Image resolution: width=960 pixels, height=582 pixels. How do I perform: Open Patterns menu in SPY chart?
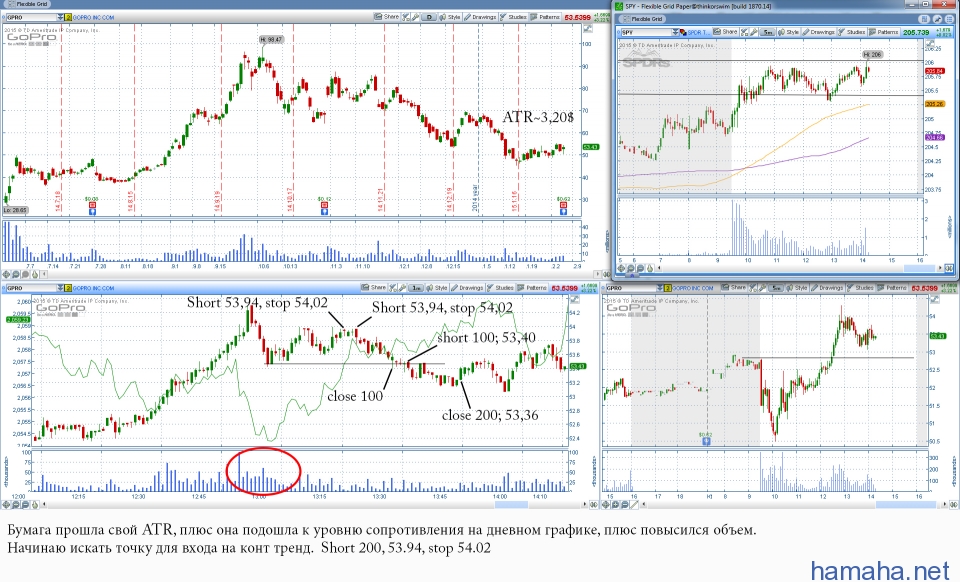884,32
